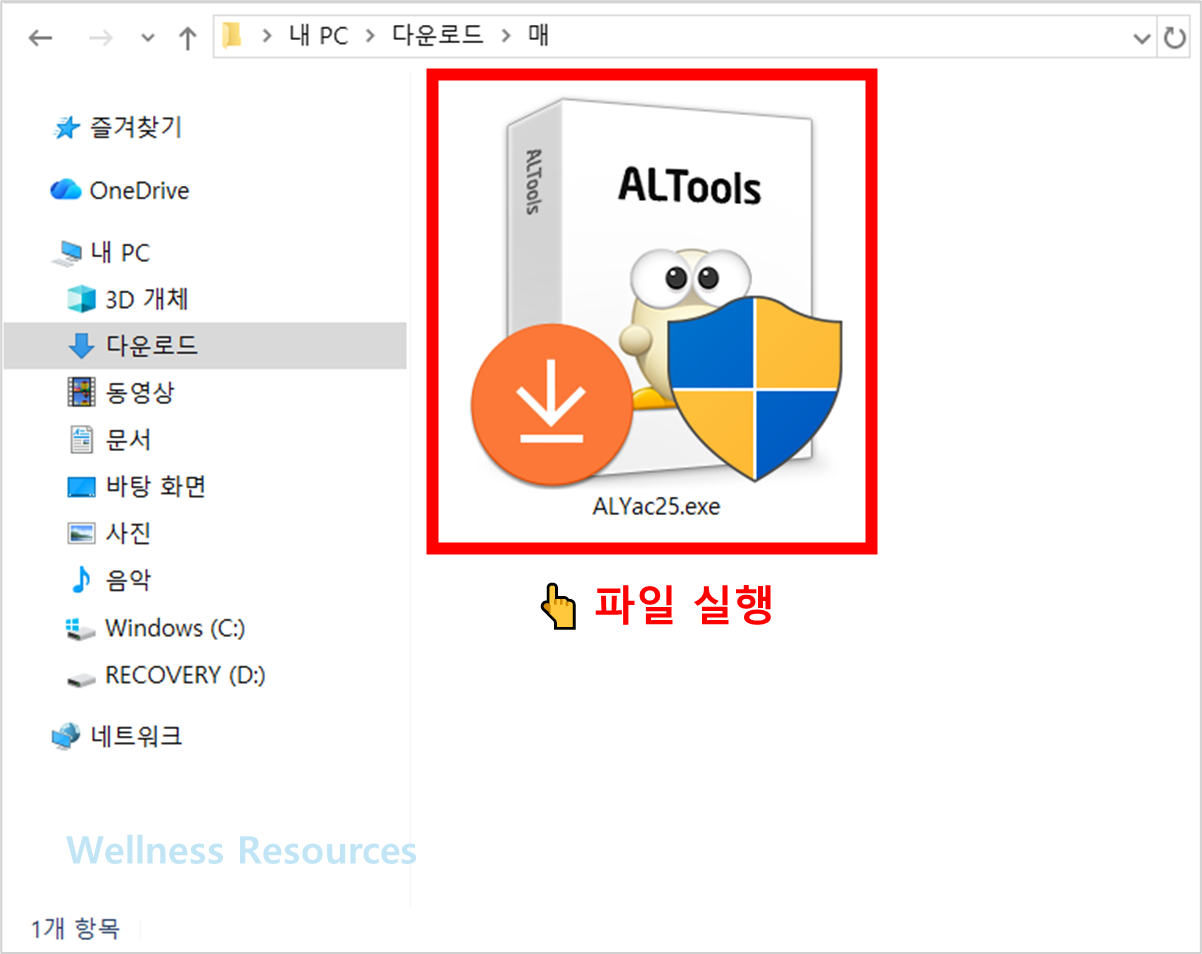
Task: Click the OneDrive cloud icon
Action: [x=65, y=189]
